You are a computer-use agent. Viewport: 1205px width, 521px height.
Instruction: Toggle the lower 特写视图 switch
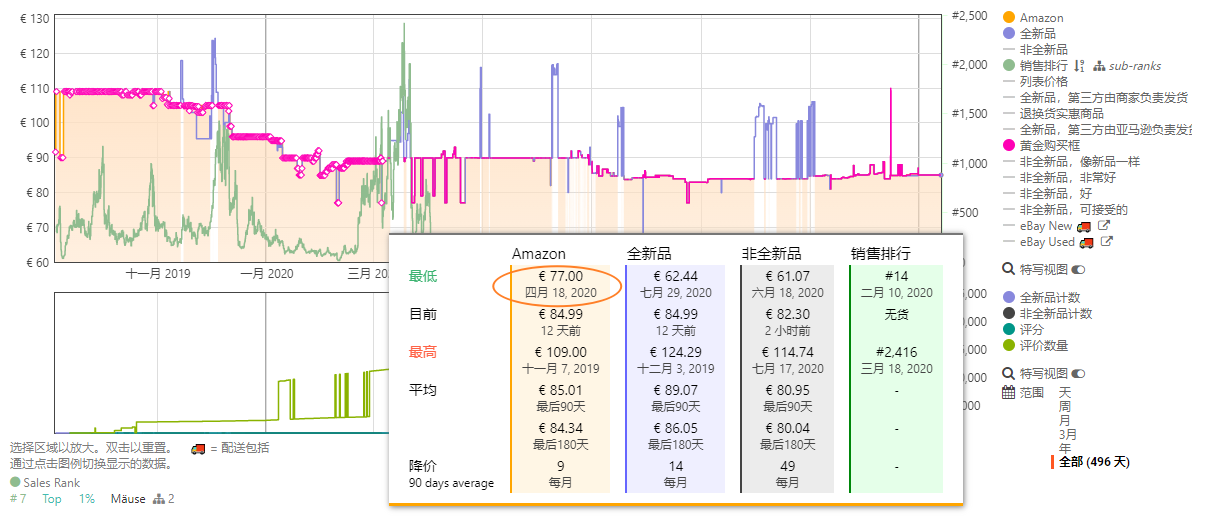pos(1078,374)
